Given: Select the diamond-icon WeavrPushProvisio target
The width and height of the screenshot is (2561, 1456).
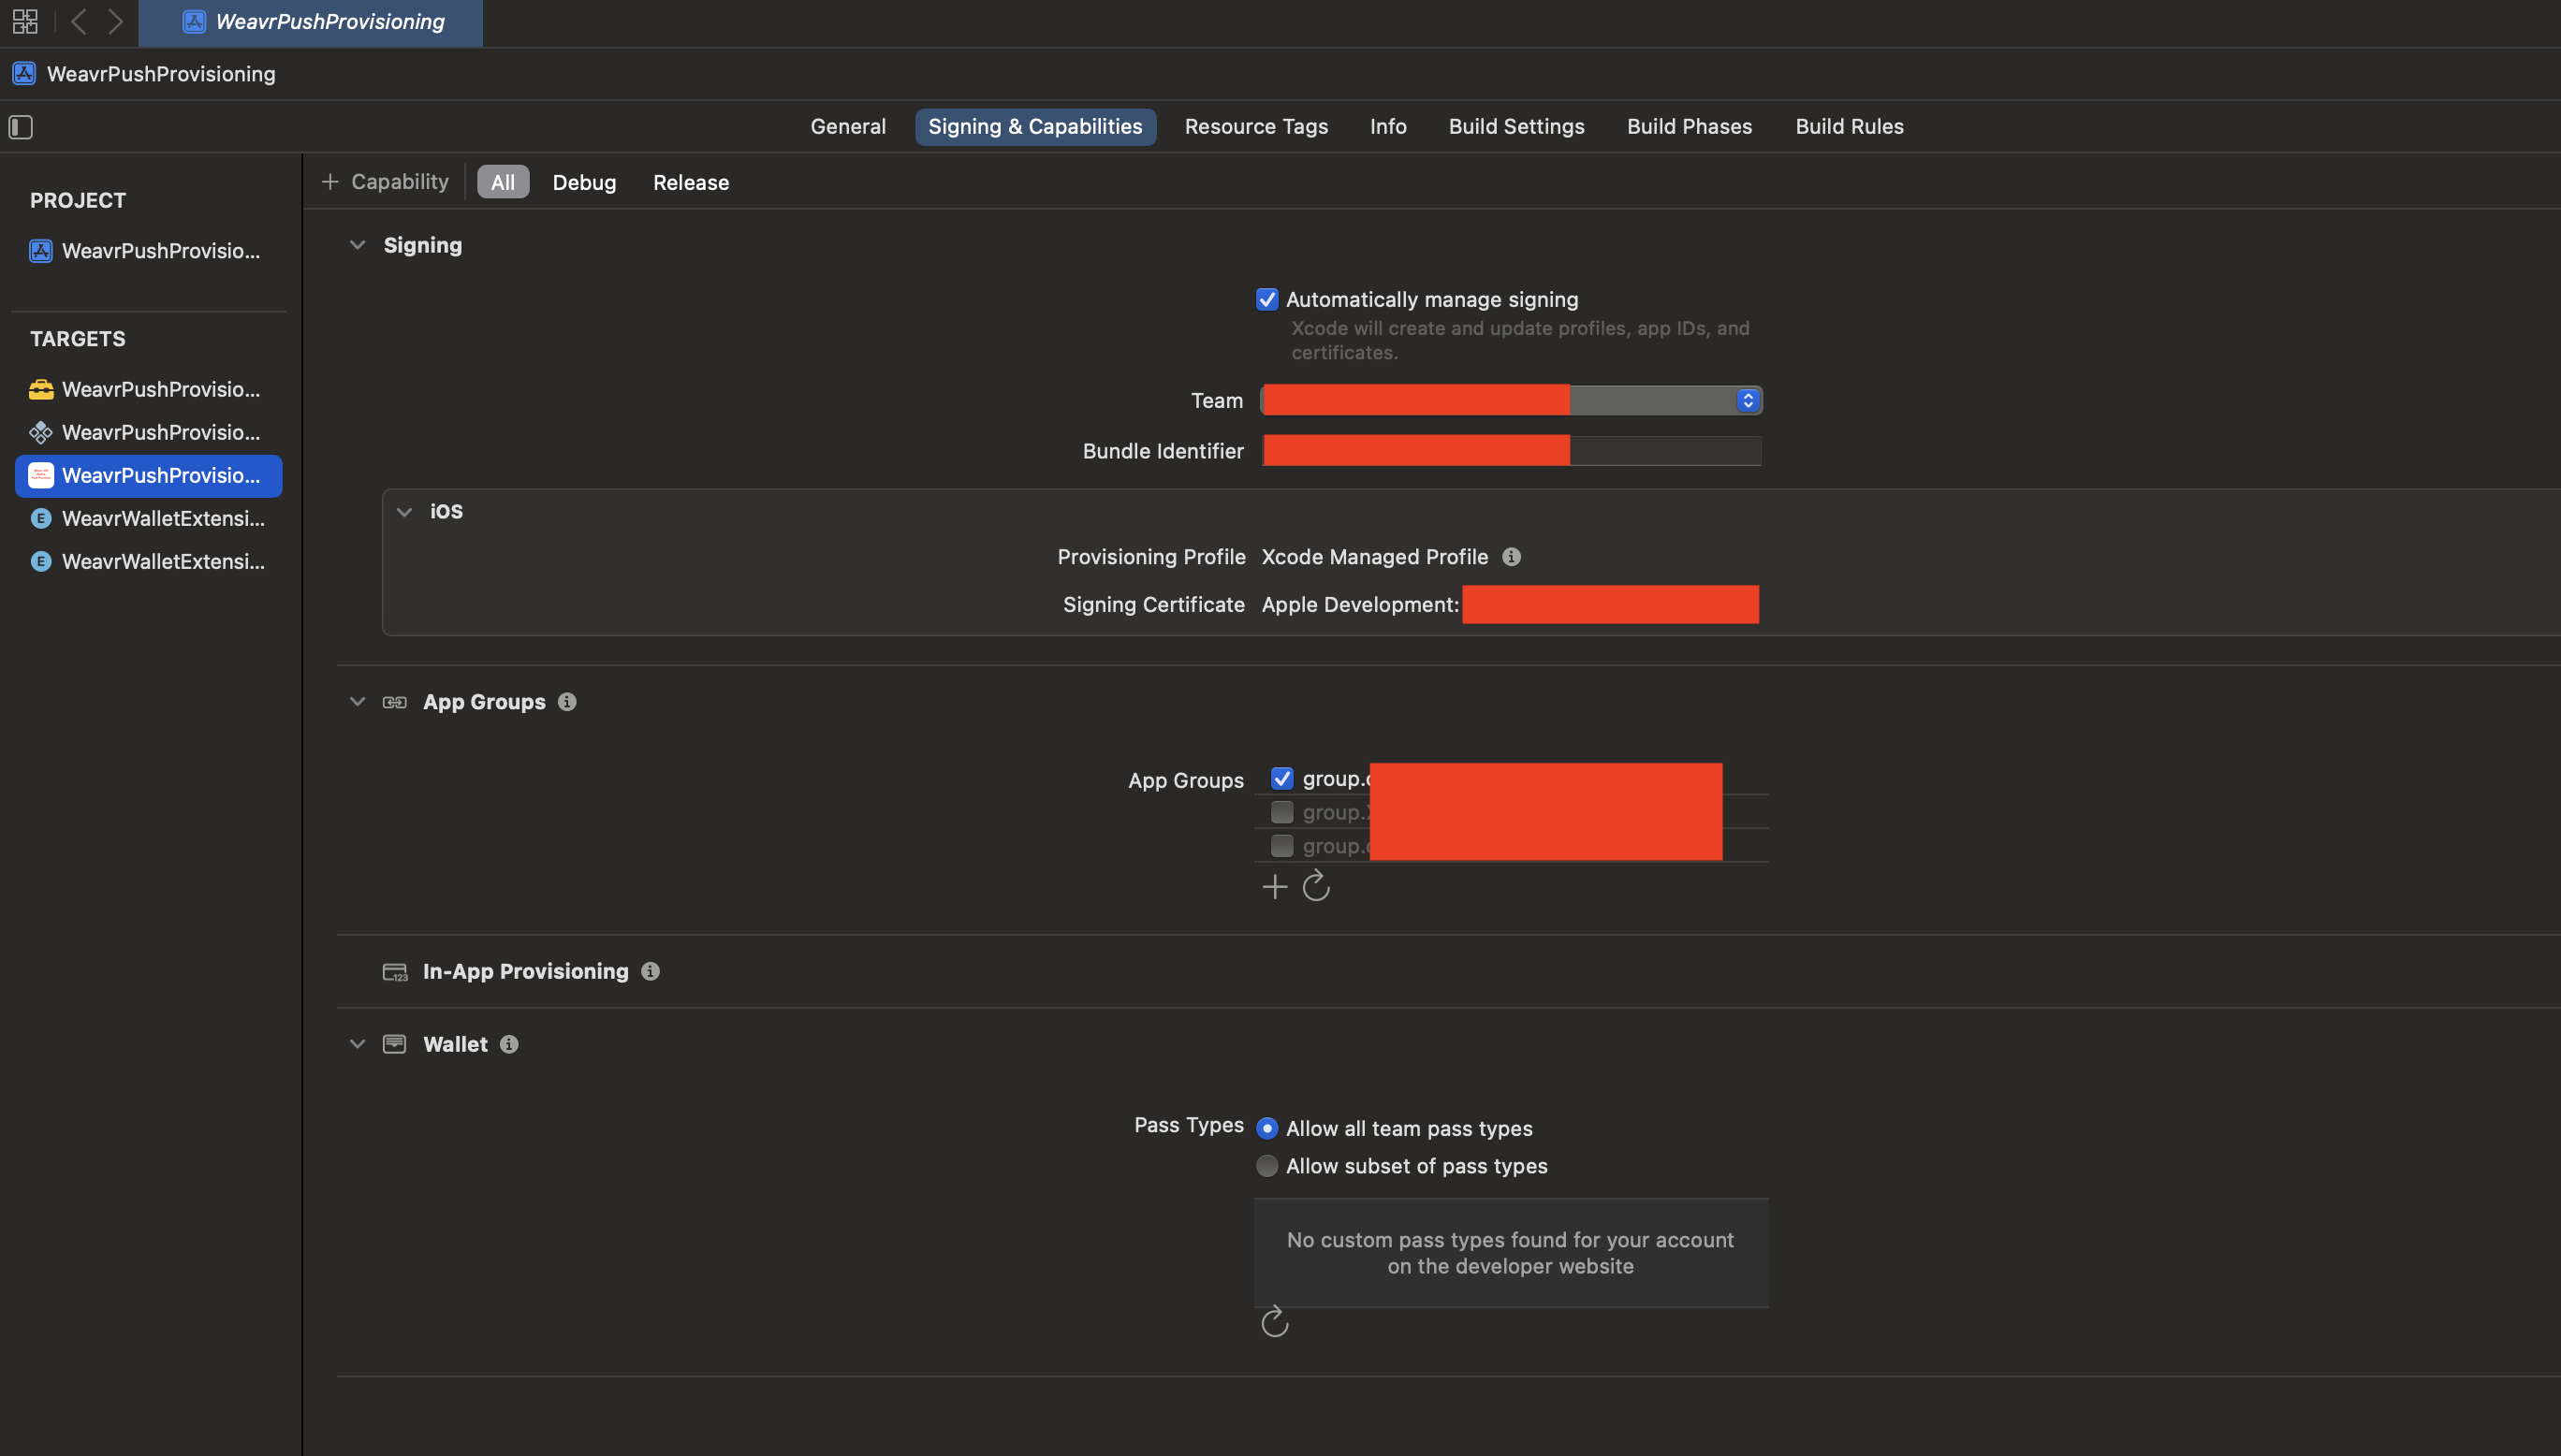Looking at the screenshot, I should click(148, 432).
